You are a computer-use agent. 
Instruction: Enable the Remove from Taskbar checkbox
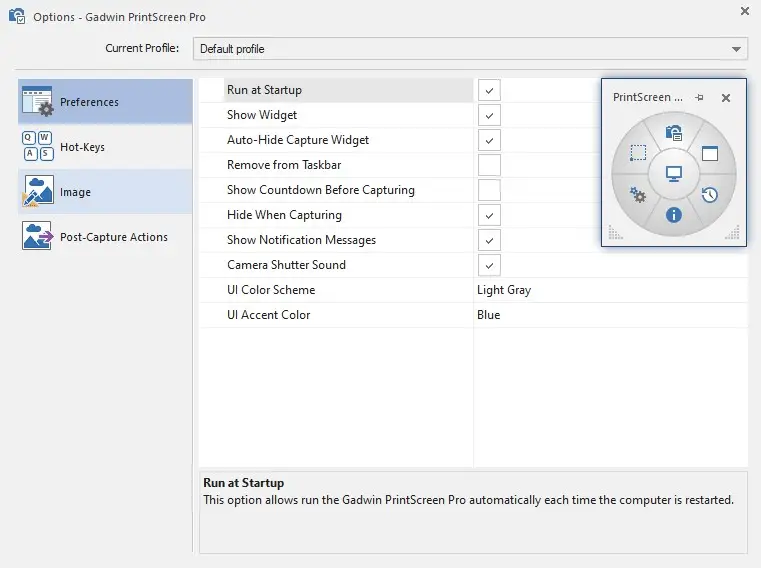point(489,165)
